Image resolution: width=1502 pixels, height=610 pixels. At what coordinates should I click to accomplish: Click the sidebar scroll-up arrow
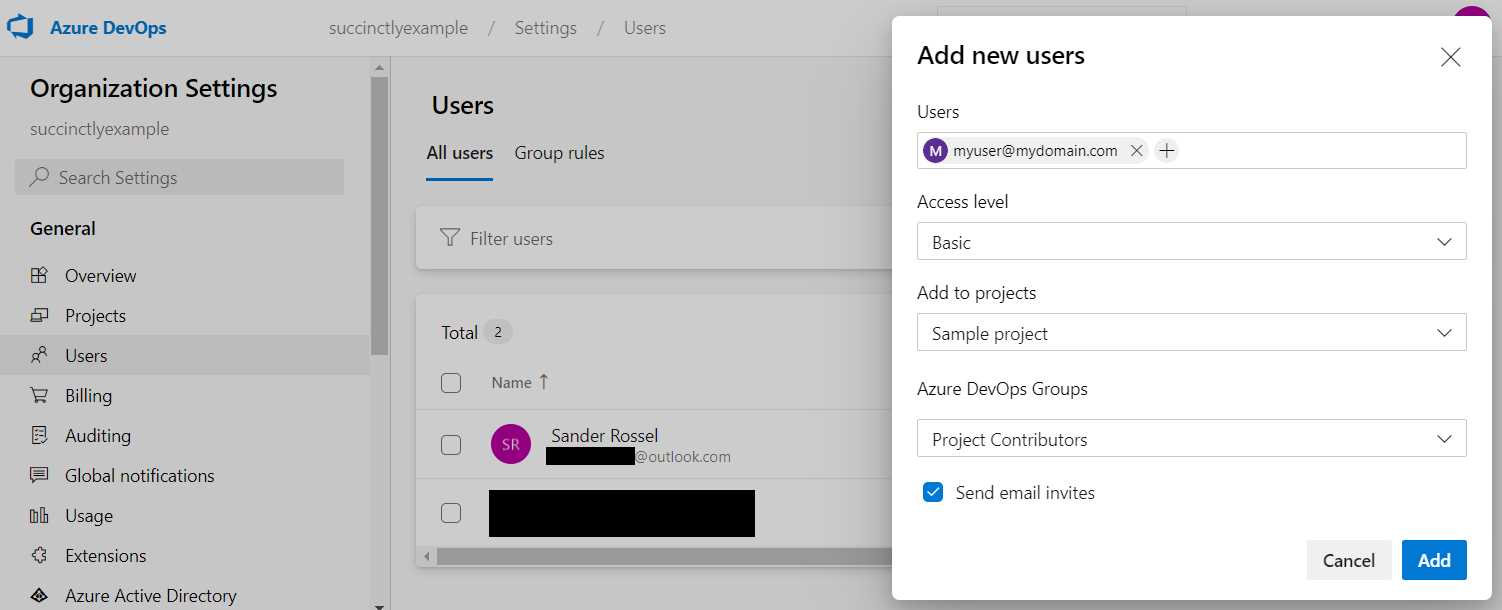point(379,68)
